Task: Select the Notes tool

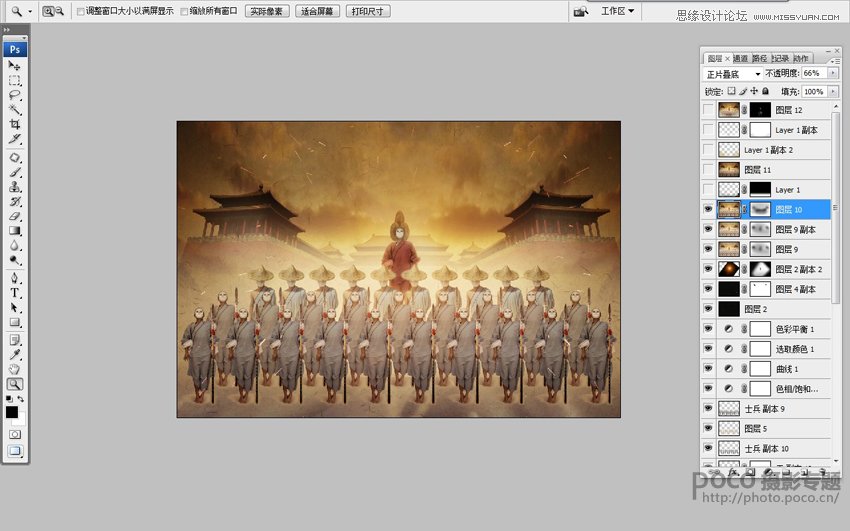Action: (15, 340)
